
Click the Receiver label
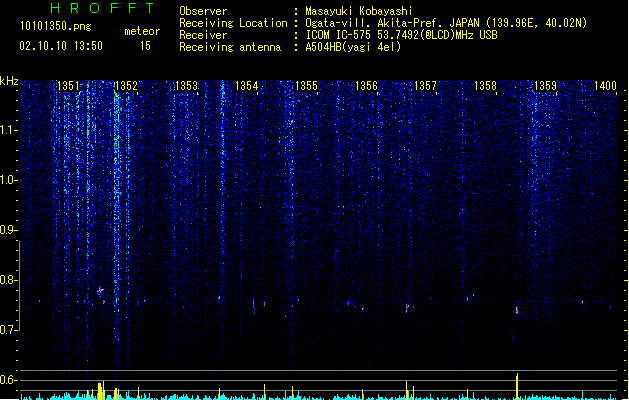pos(203,35)
